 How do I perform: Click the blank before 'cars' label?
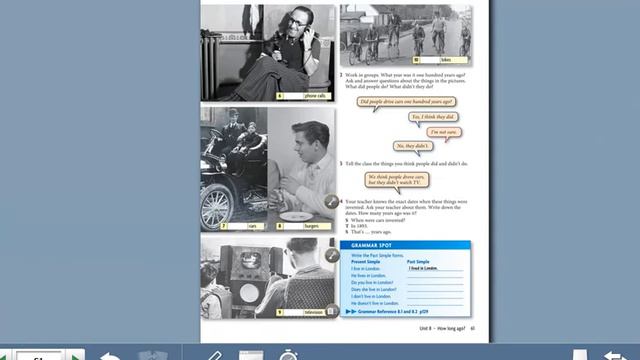[237, 226]
